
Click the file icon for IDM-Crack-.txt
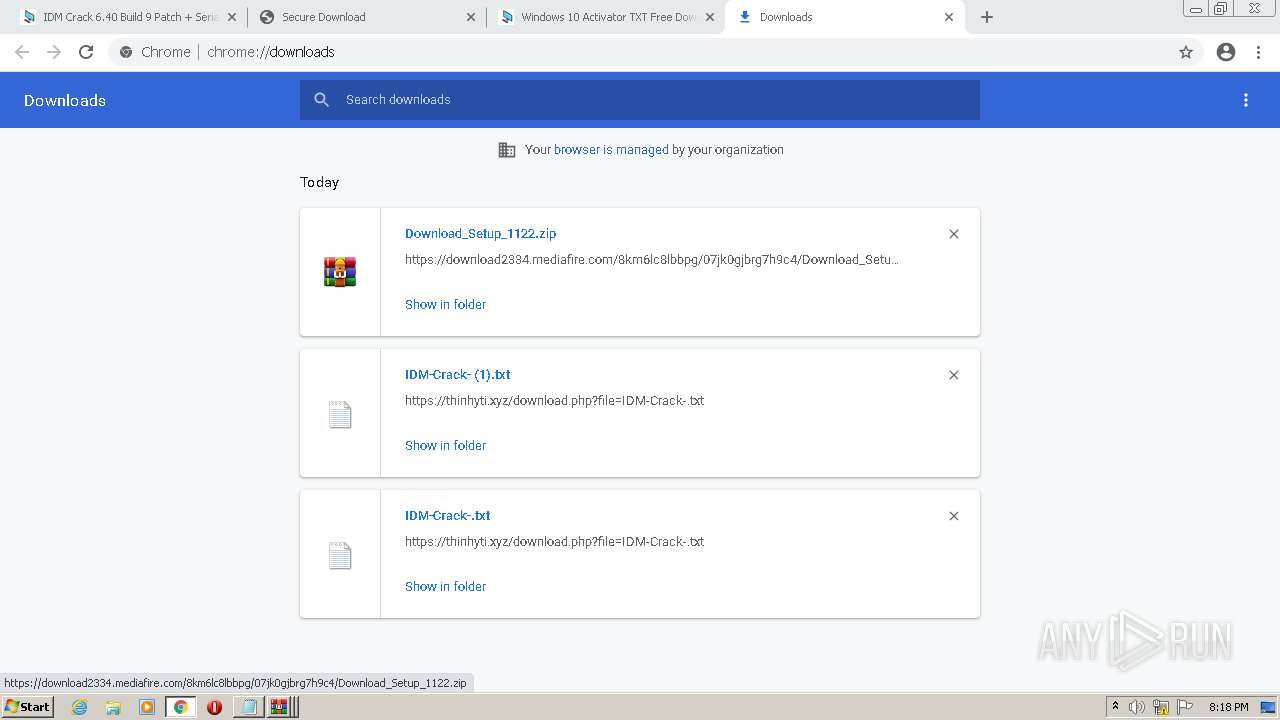coord(340,555)
